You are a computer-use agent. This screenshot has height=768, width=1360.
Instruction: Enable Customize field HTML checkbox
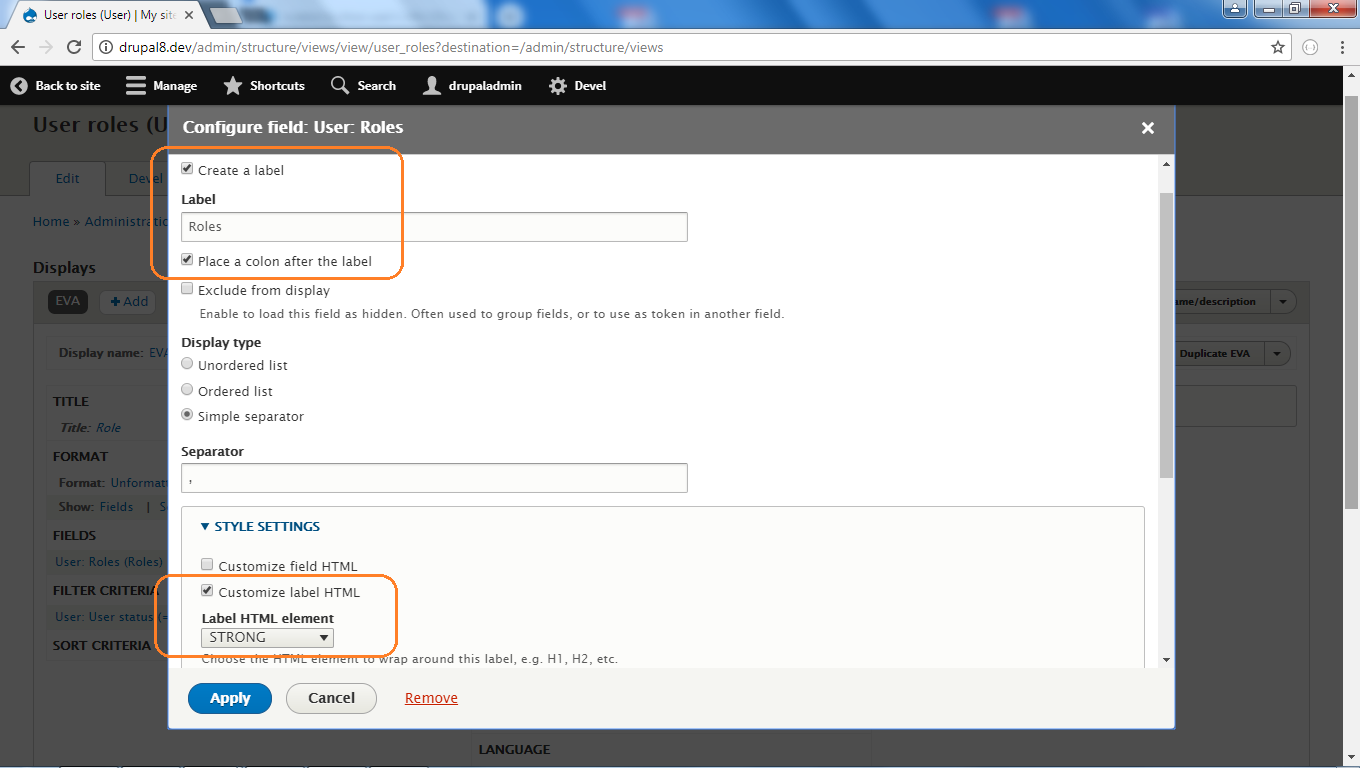click(208, 565)
